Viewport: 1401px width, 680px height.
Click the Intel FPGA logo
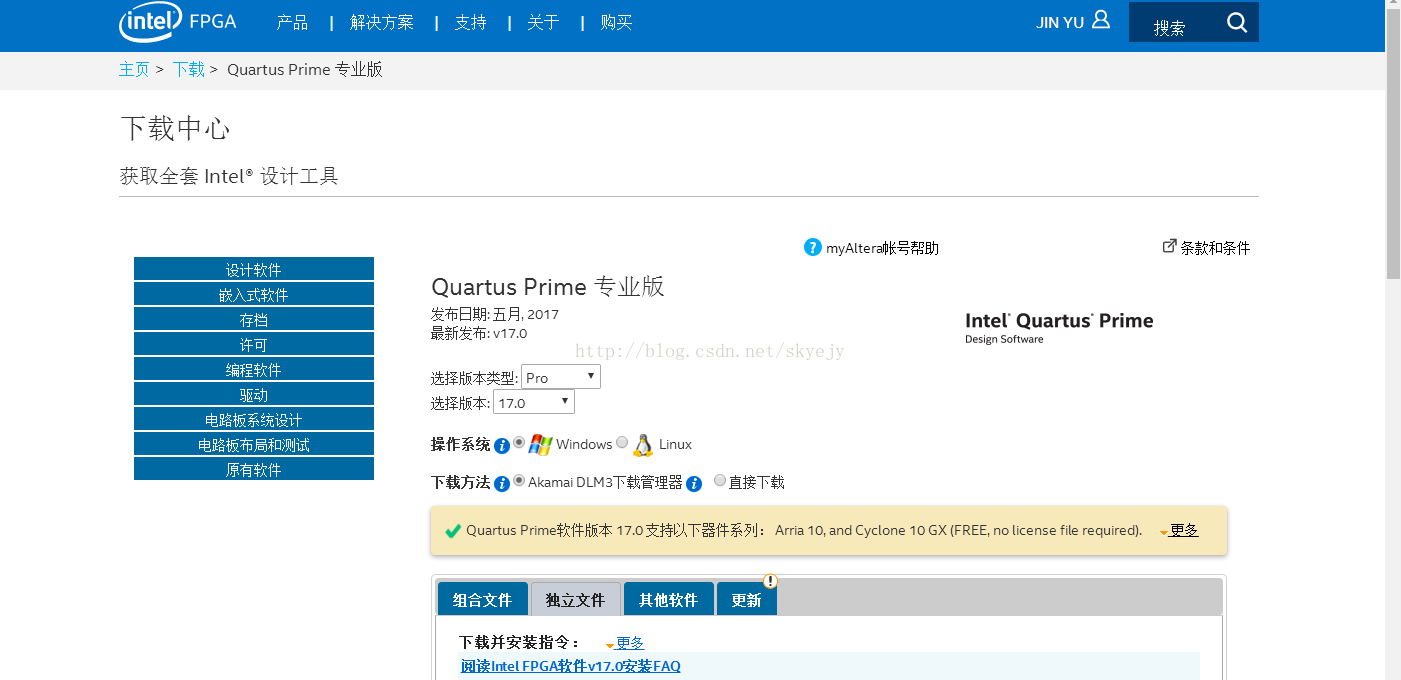coord(178,21)
